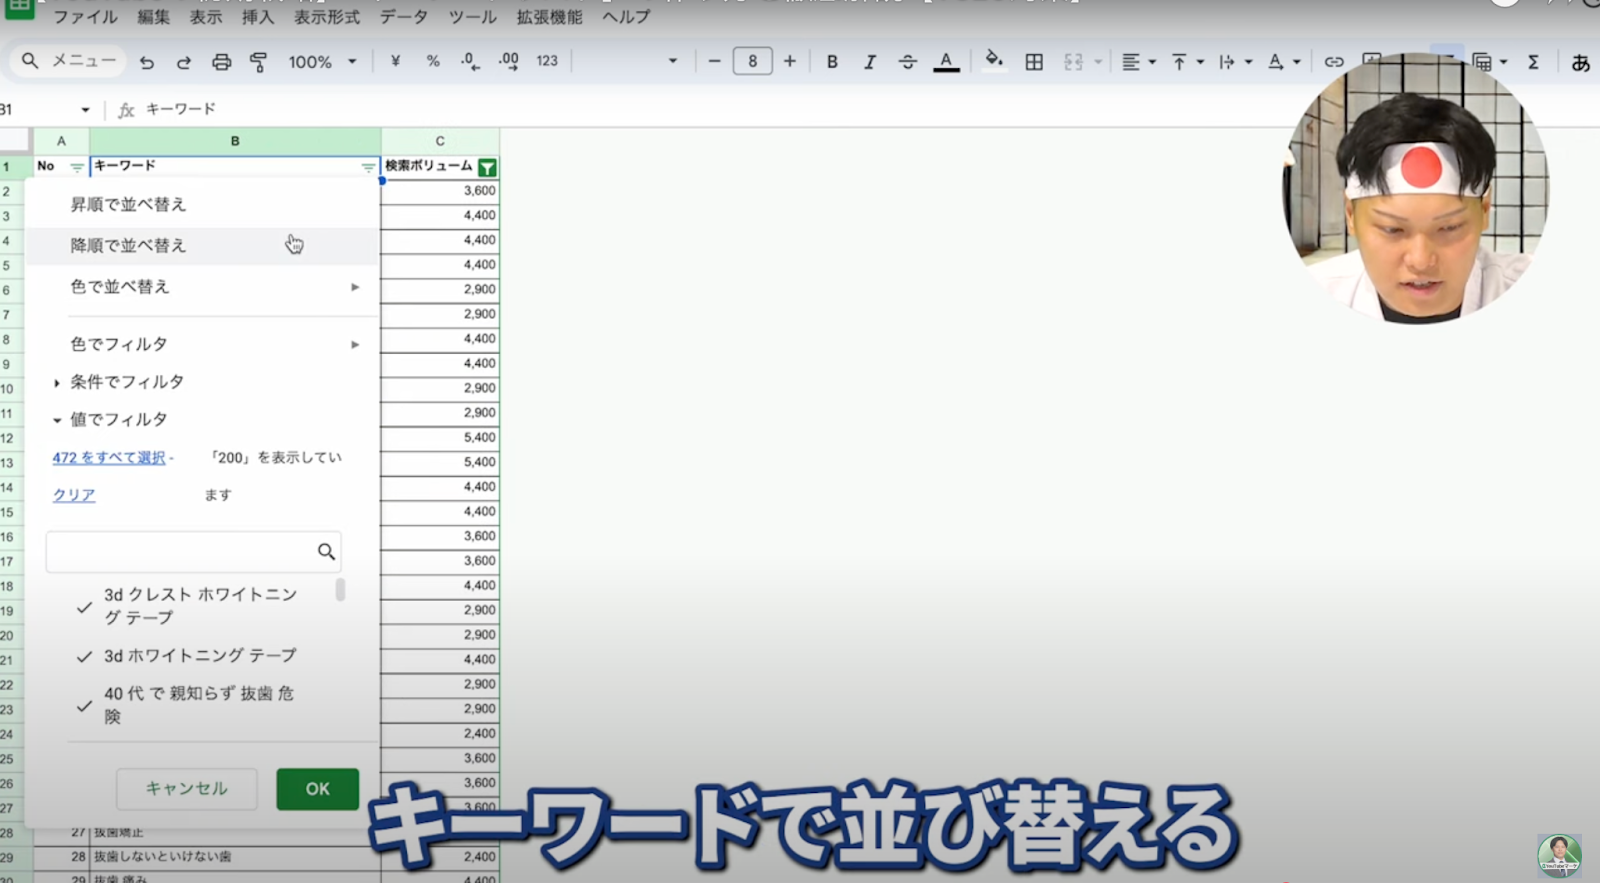This screenshot has height=883, width=1600.
Task: Click the print icon in toolbar
Action: pos(221,62)
